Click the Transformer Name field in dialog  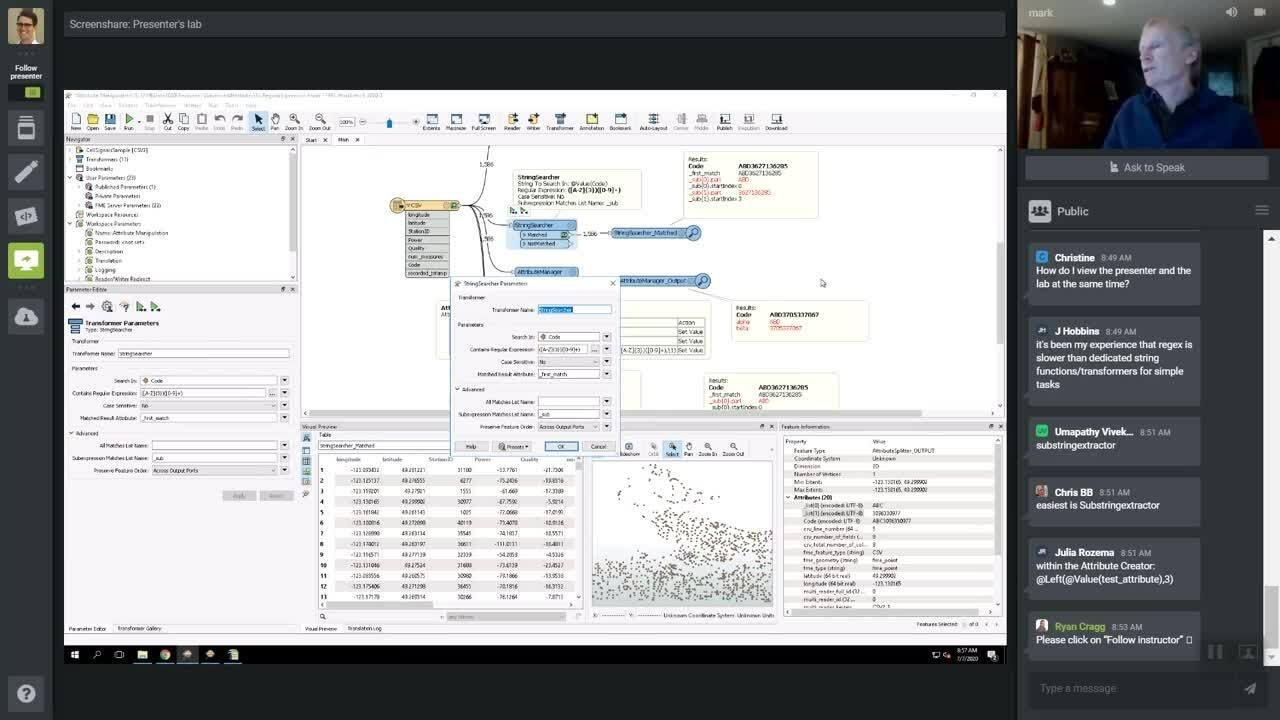tap(574, 310)
